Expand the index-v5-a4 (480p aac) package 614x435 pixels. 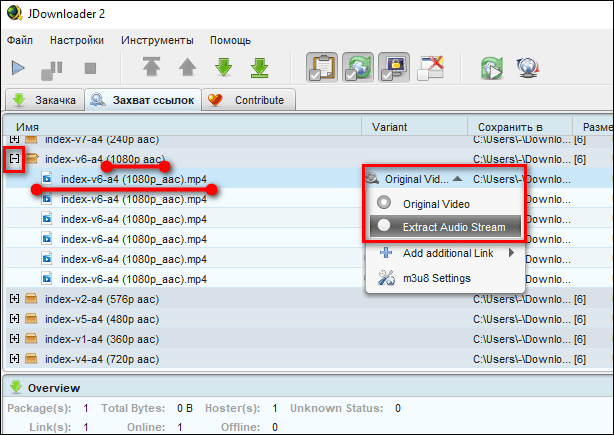[x=14, y=318]
